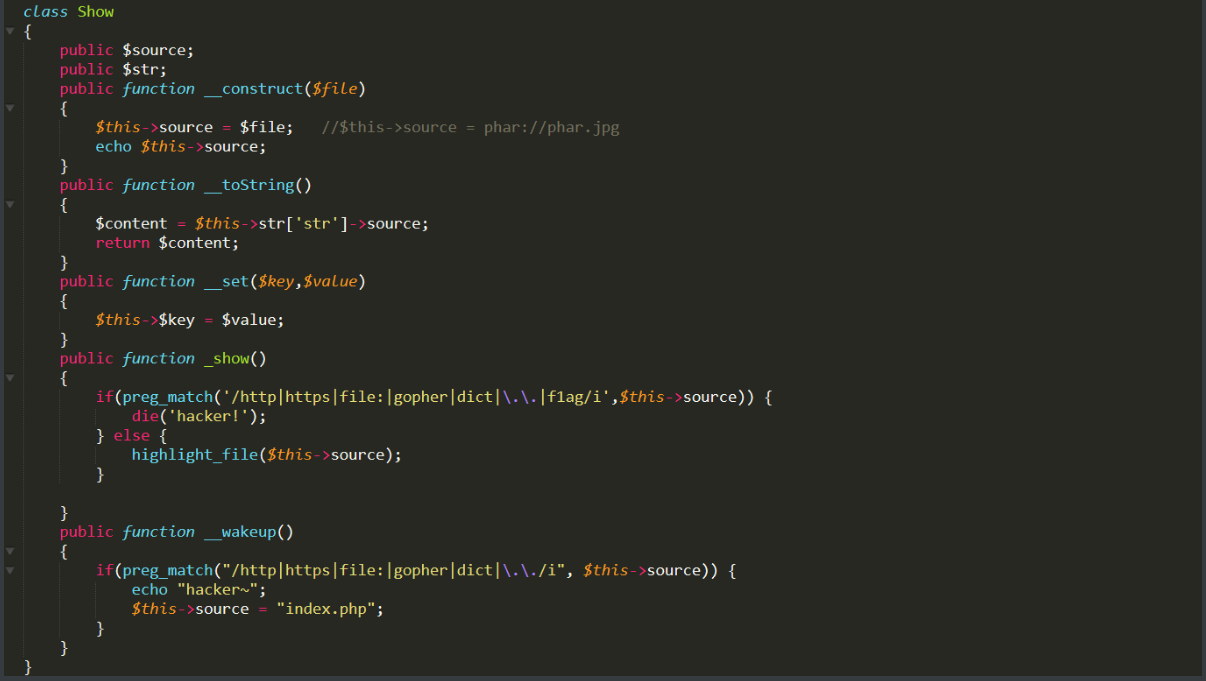Click 'return $content;' line

point(167,243)
